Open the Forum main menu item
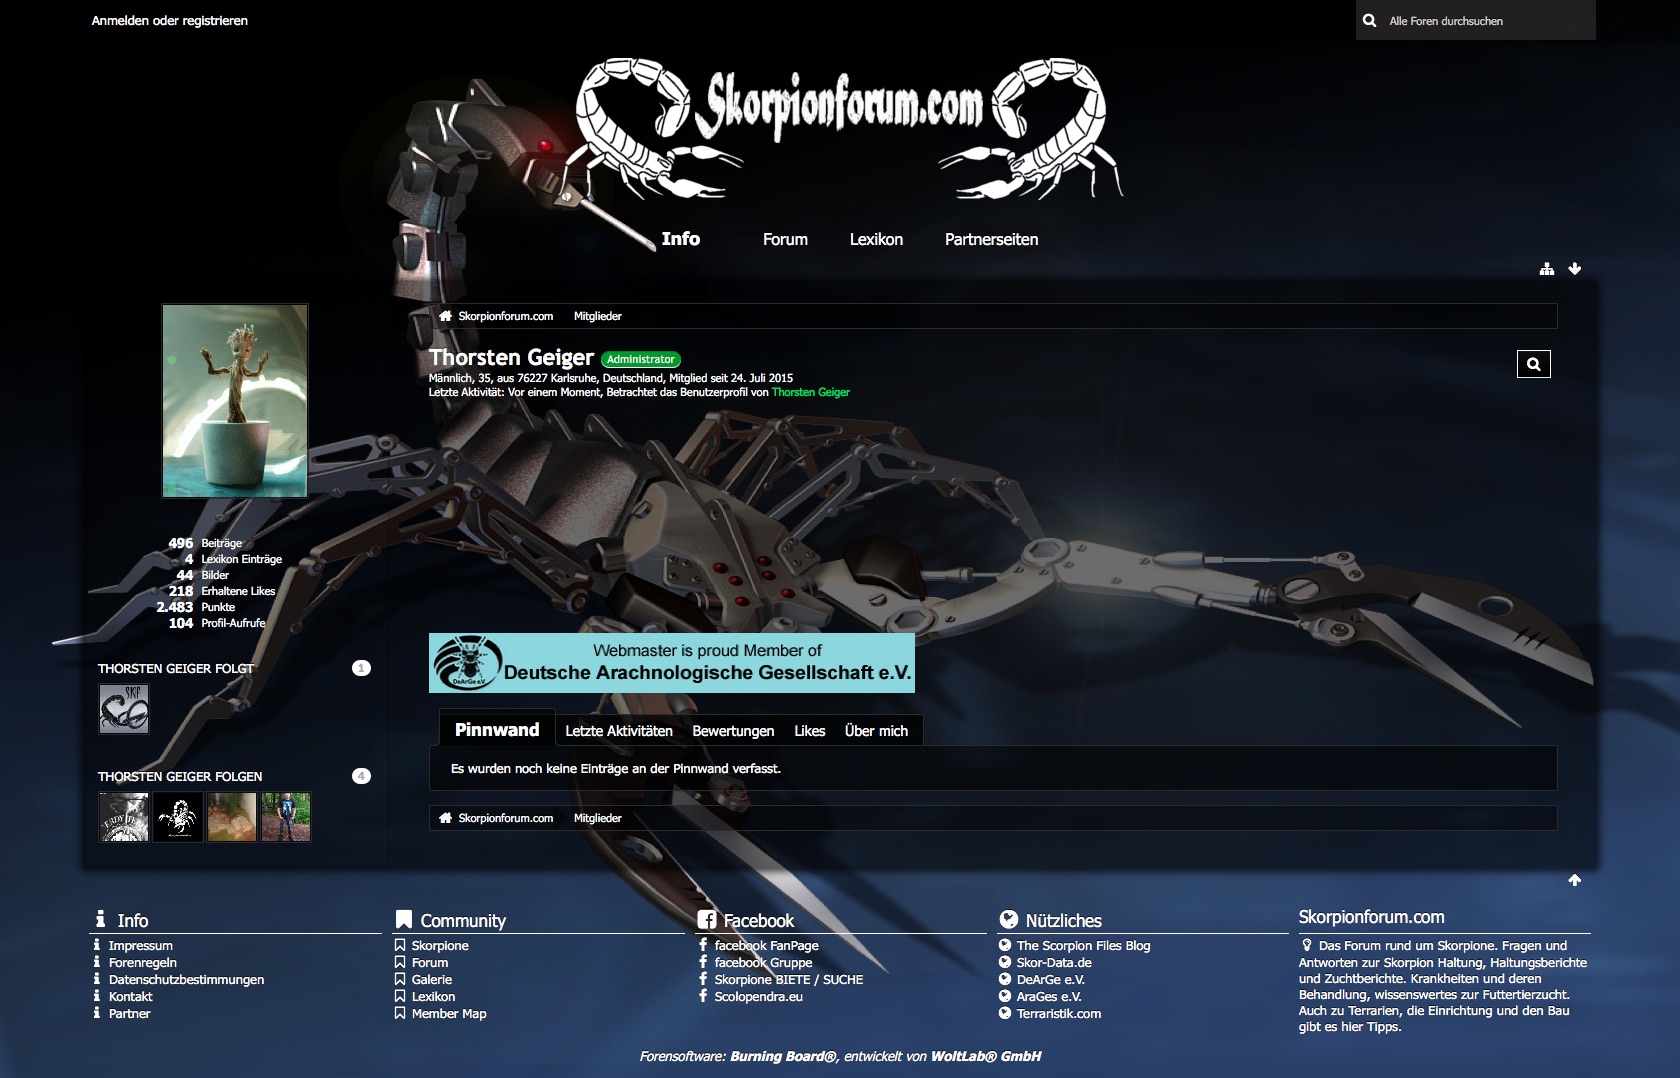This screenshot has height=1078, width=1680. (x=785, y=240)
